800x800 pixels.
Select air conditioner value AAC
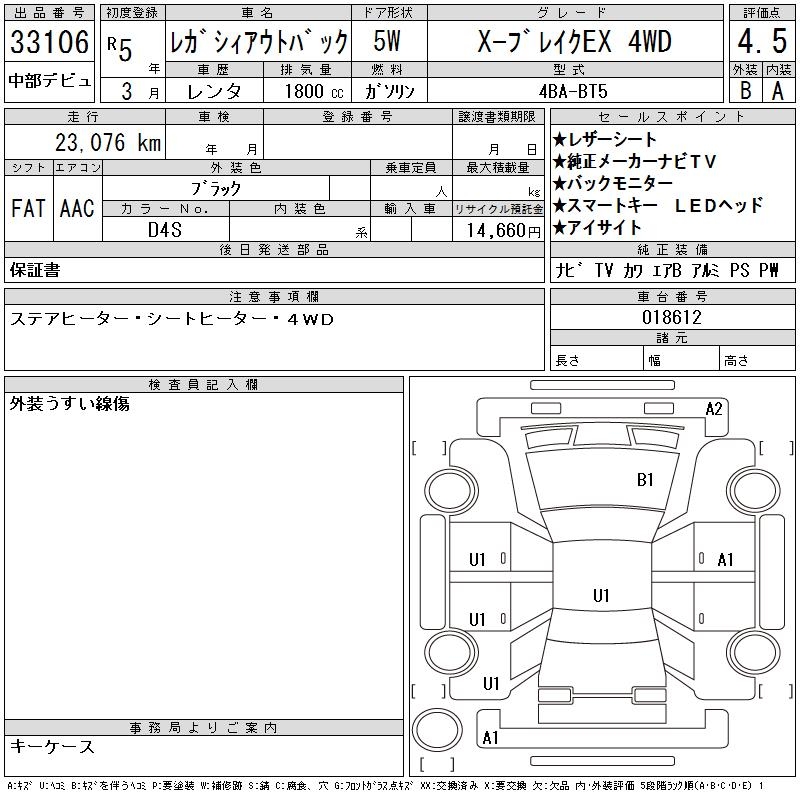click(x=77, y=208)
